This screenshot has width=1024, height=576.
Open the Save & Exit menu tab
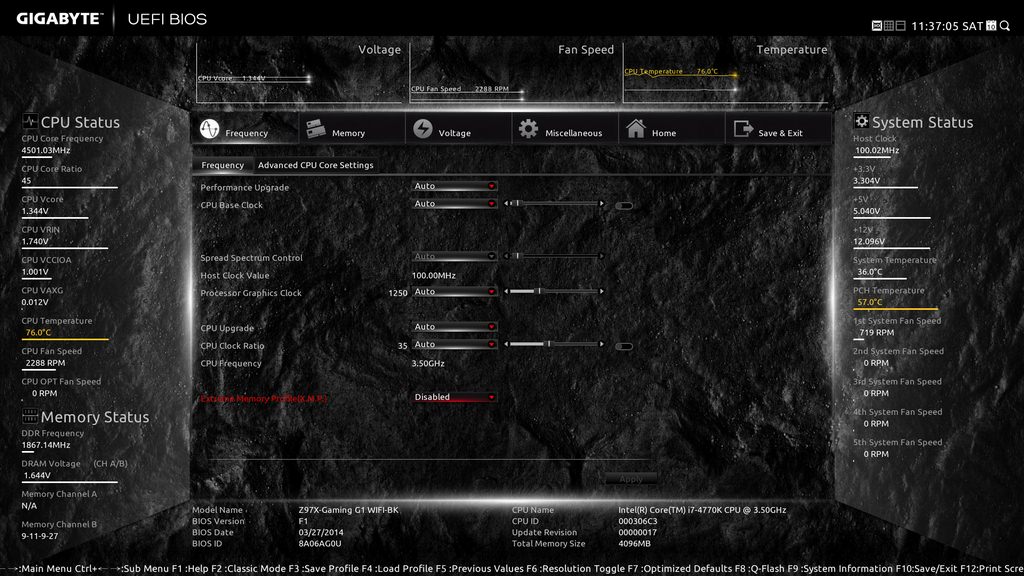[x=778, y=129]
